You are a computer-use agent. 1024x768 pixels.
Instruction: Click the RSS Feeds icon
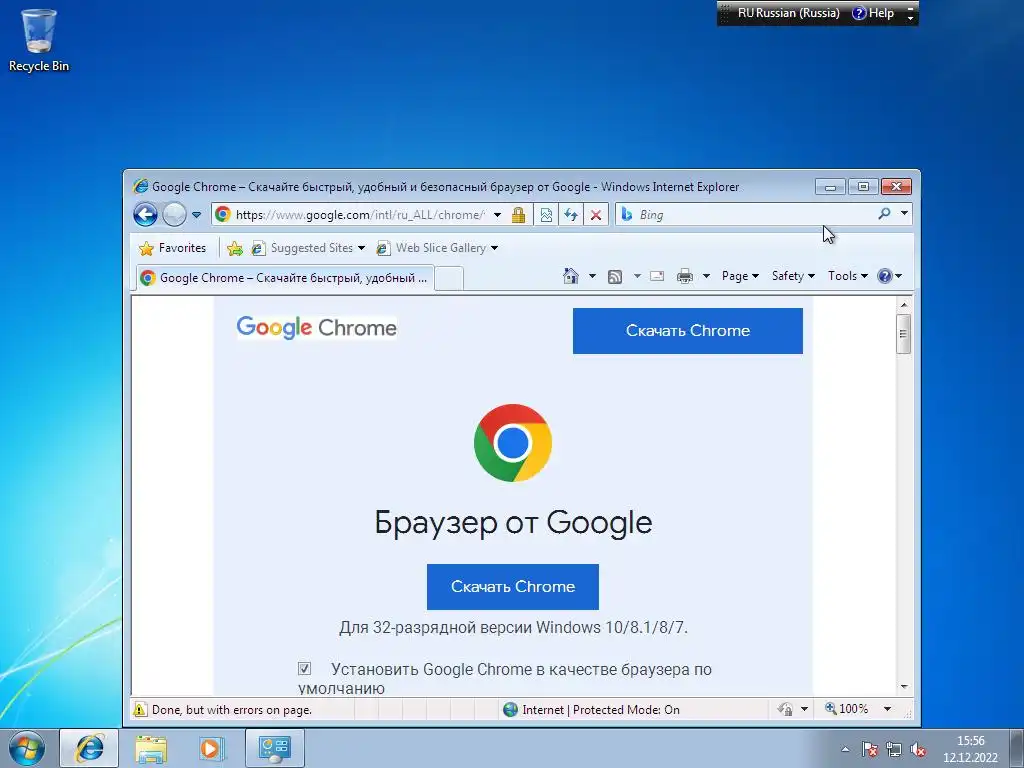615,277
